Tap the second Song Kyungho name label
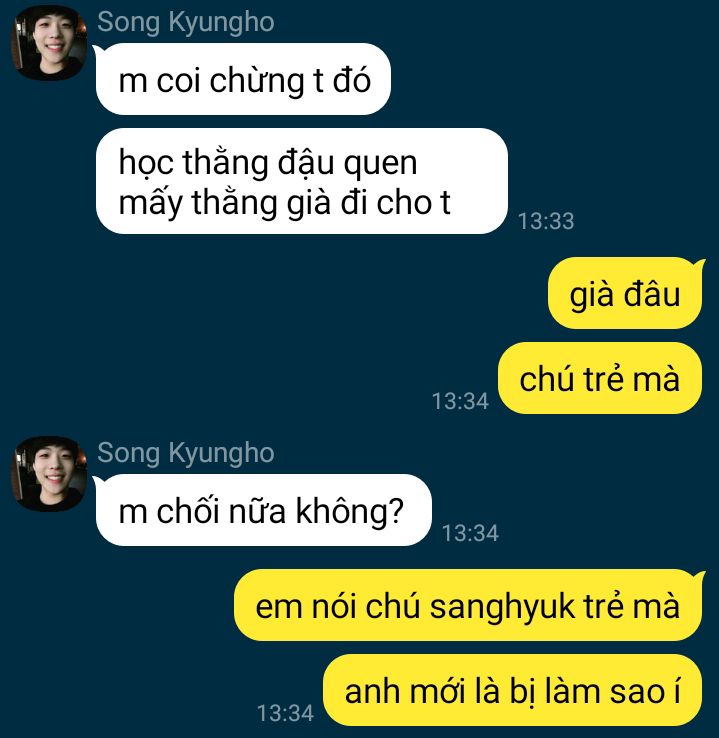 click(x=185, y=453)
